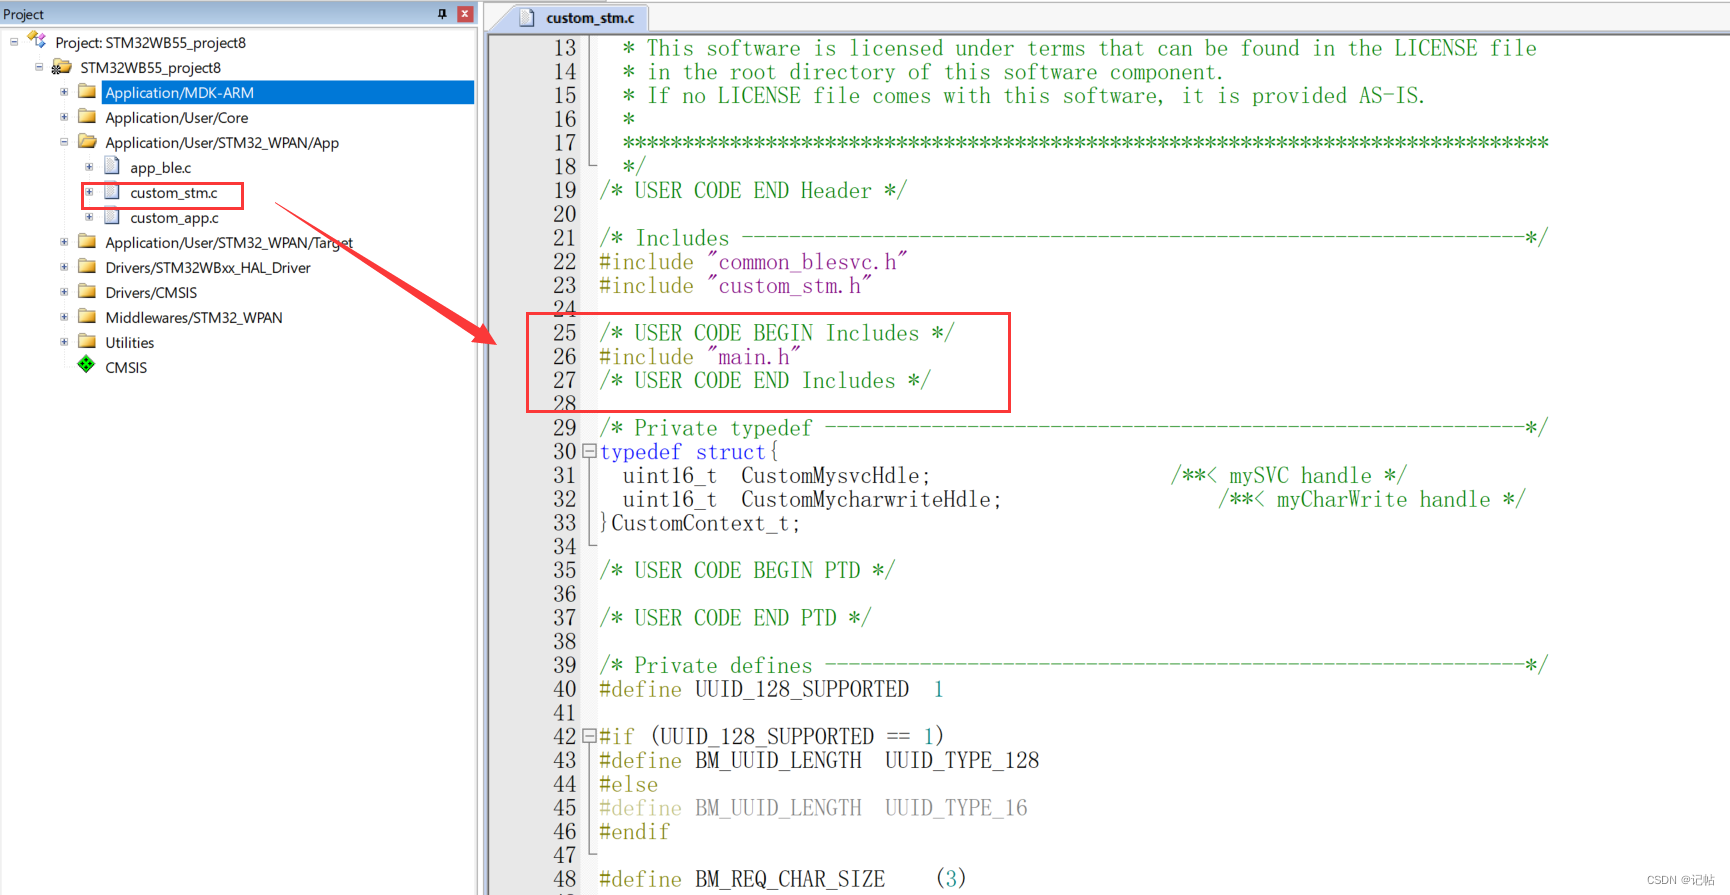
Task: Expand the Application/User/Core folder
Action: (64, 117)
